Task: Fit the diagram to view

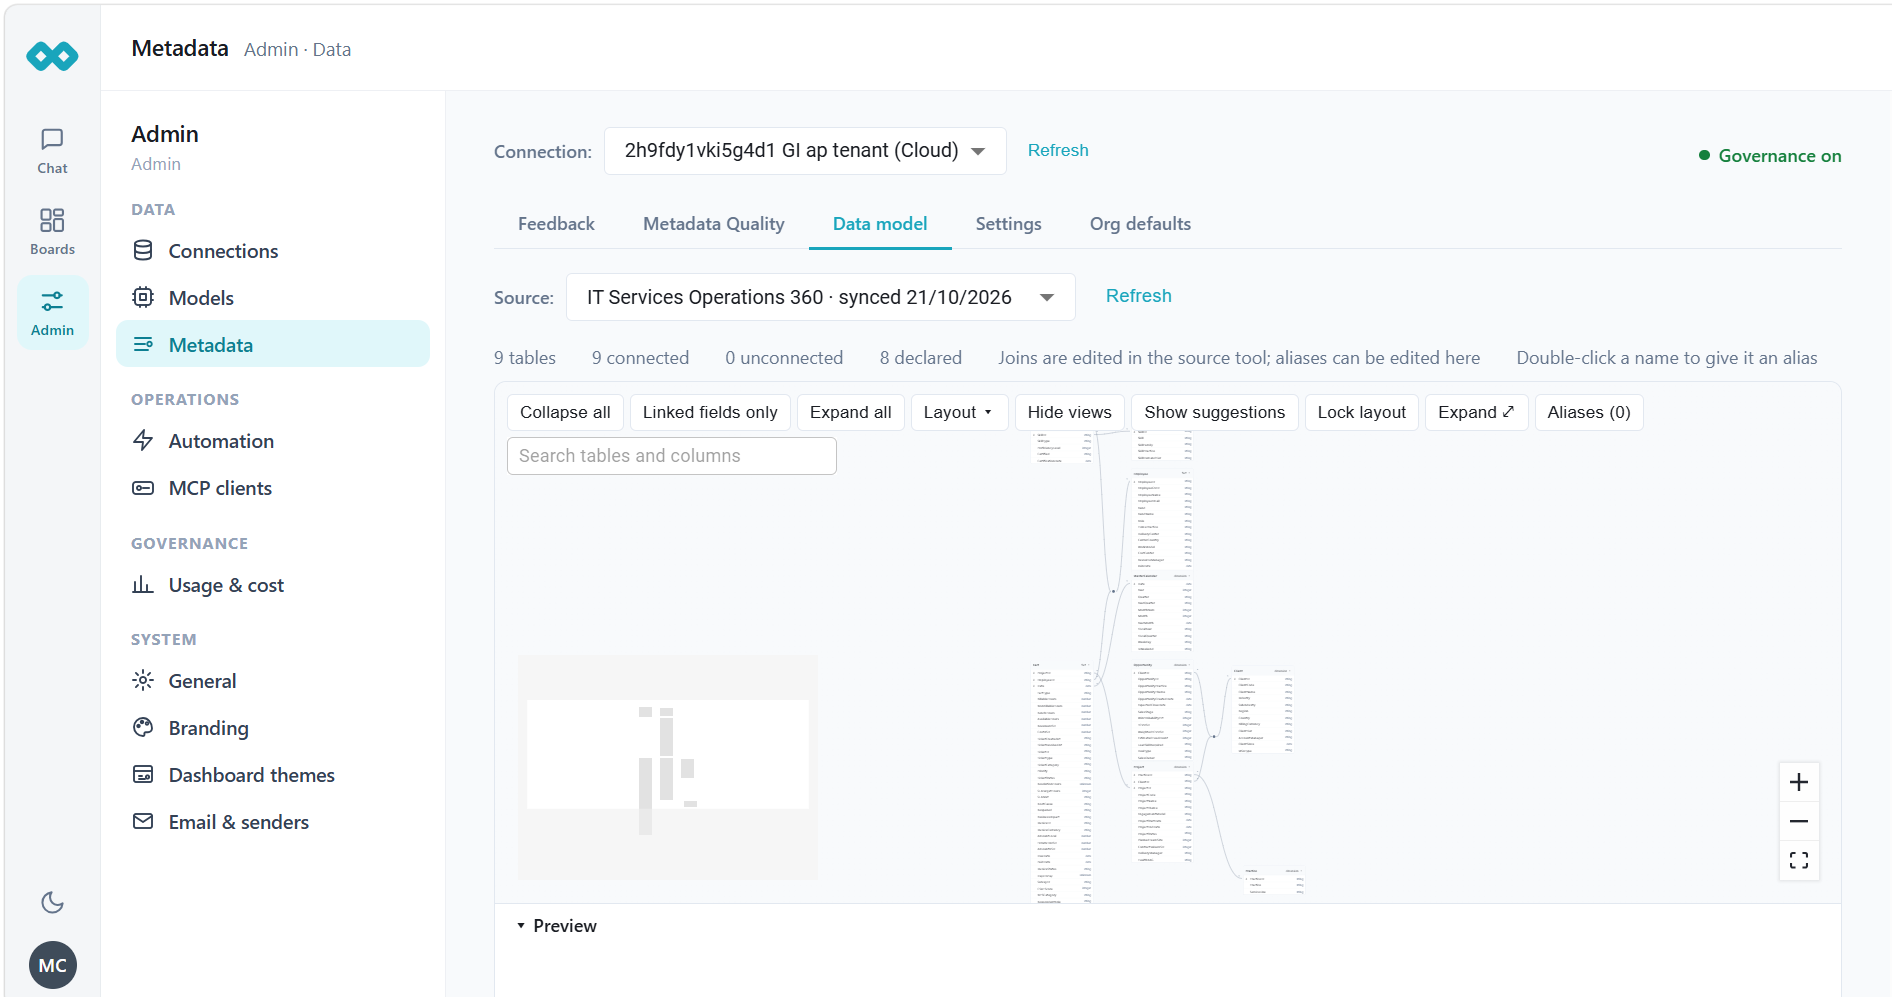Action: 1798,860
